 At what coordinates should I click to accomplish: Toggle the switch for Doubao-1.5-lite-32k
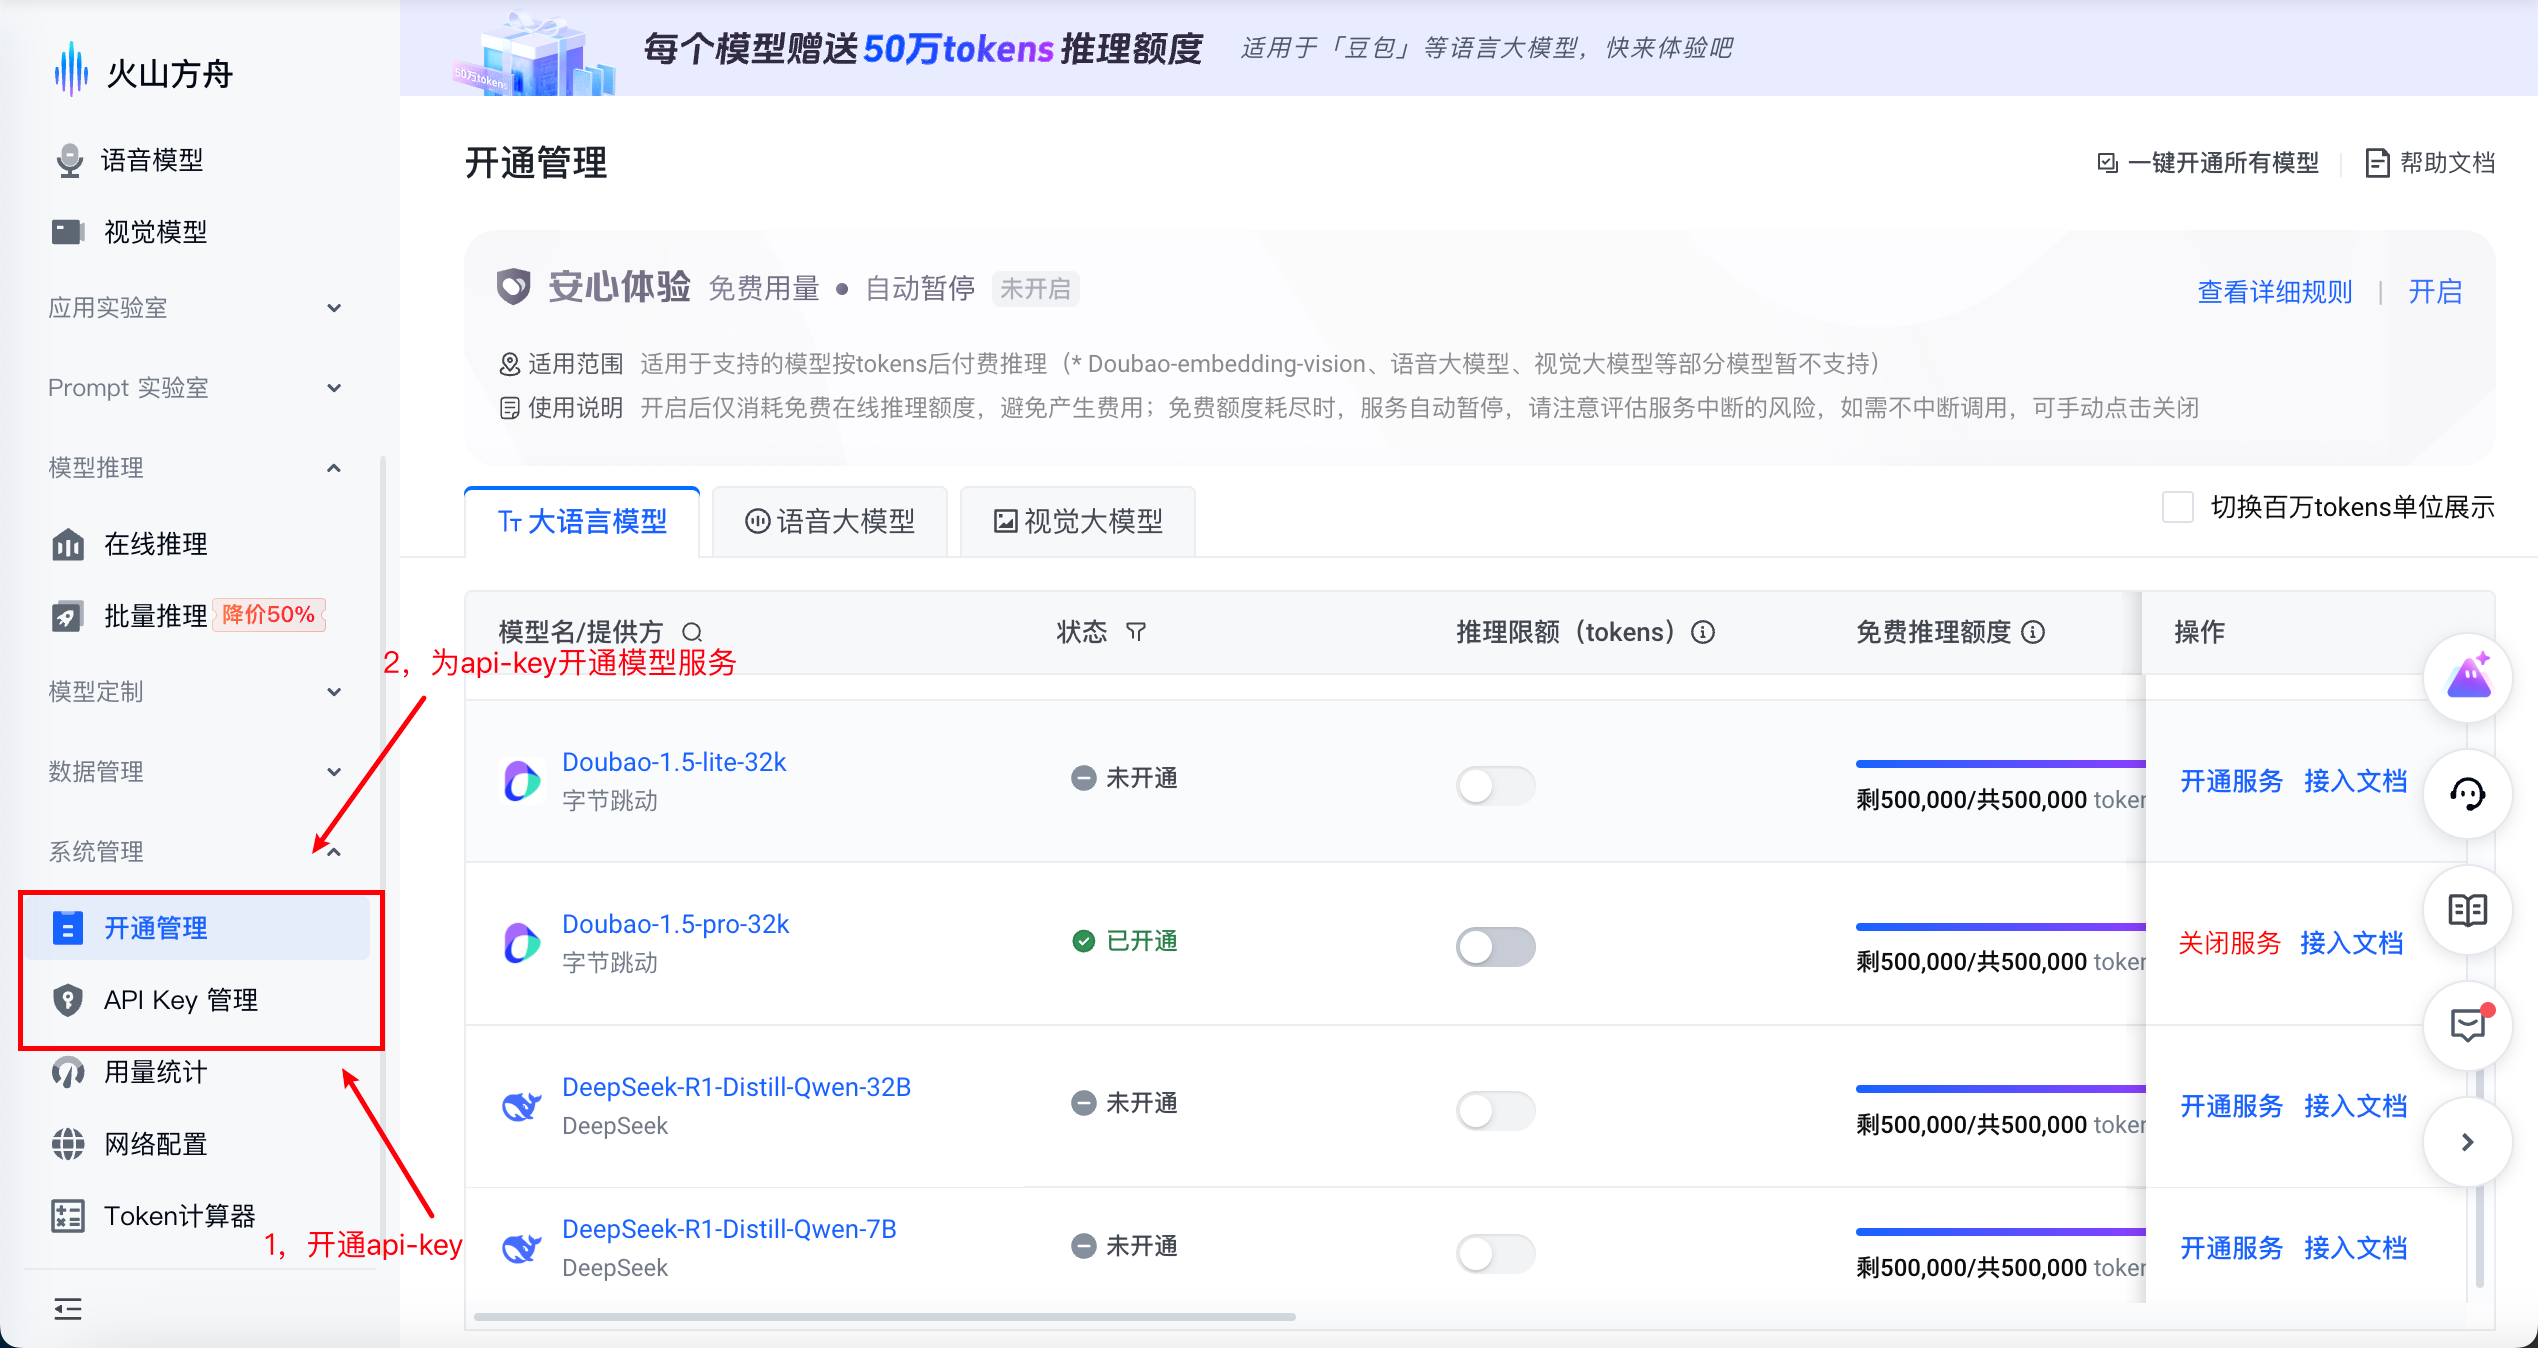point(1495,786)
